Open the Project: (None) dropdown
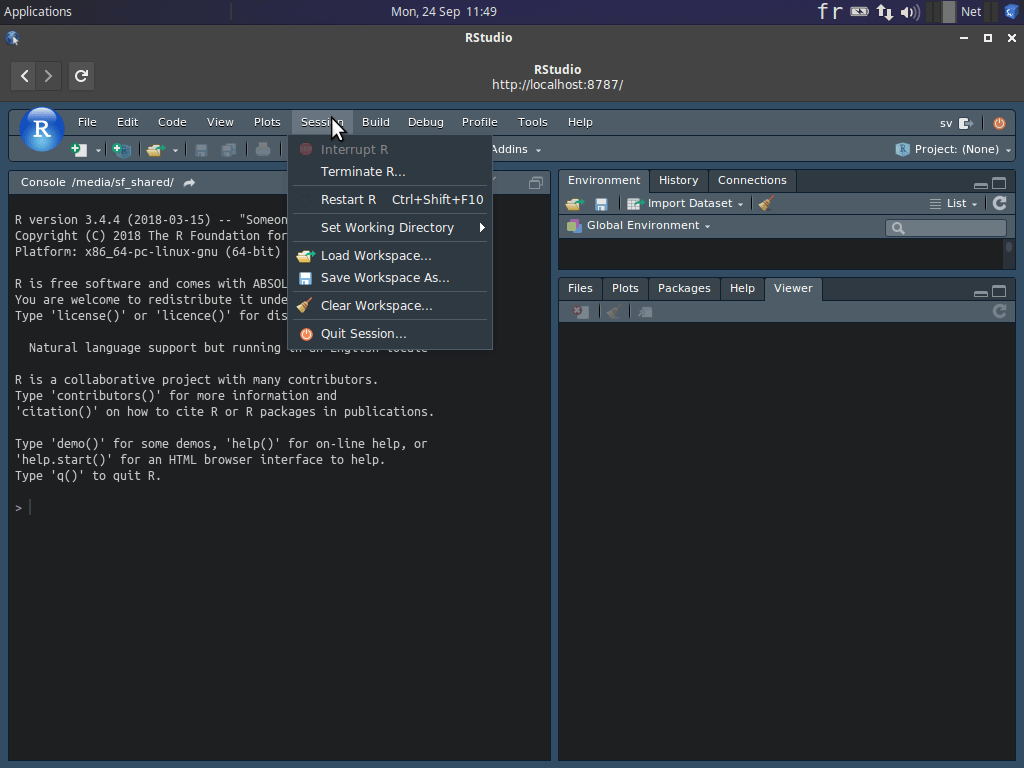 [x=953, y=150]
